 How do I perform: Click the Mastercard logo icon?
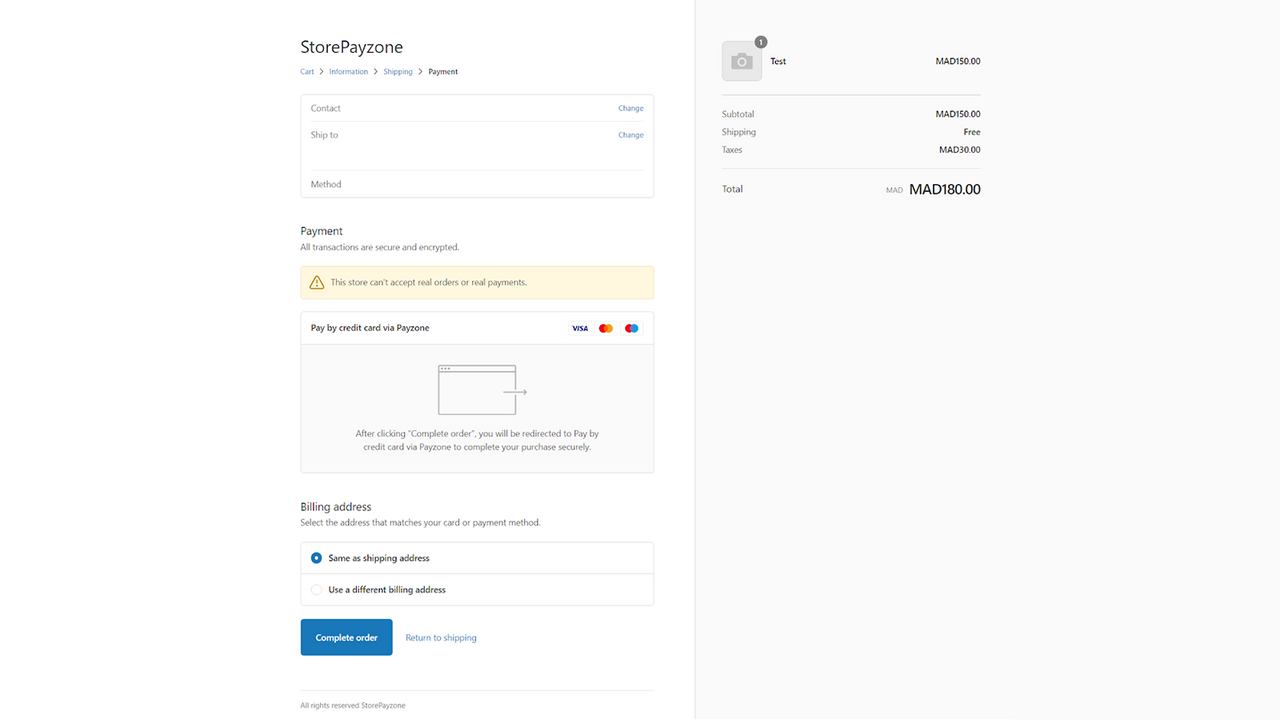point(606,328)
